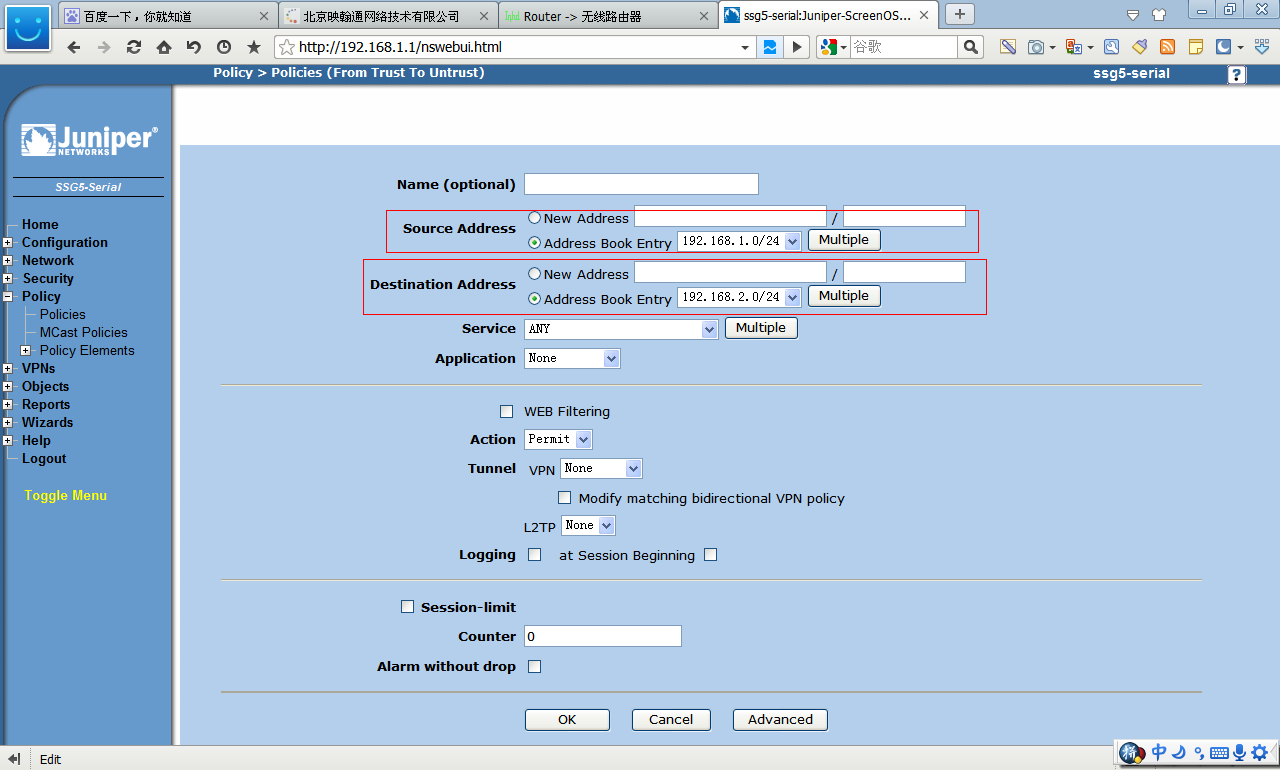Click the Toggle Menu link
This screenshot has width=1280, height=770.
pyautogui.click(x=65, y=495)
